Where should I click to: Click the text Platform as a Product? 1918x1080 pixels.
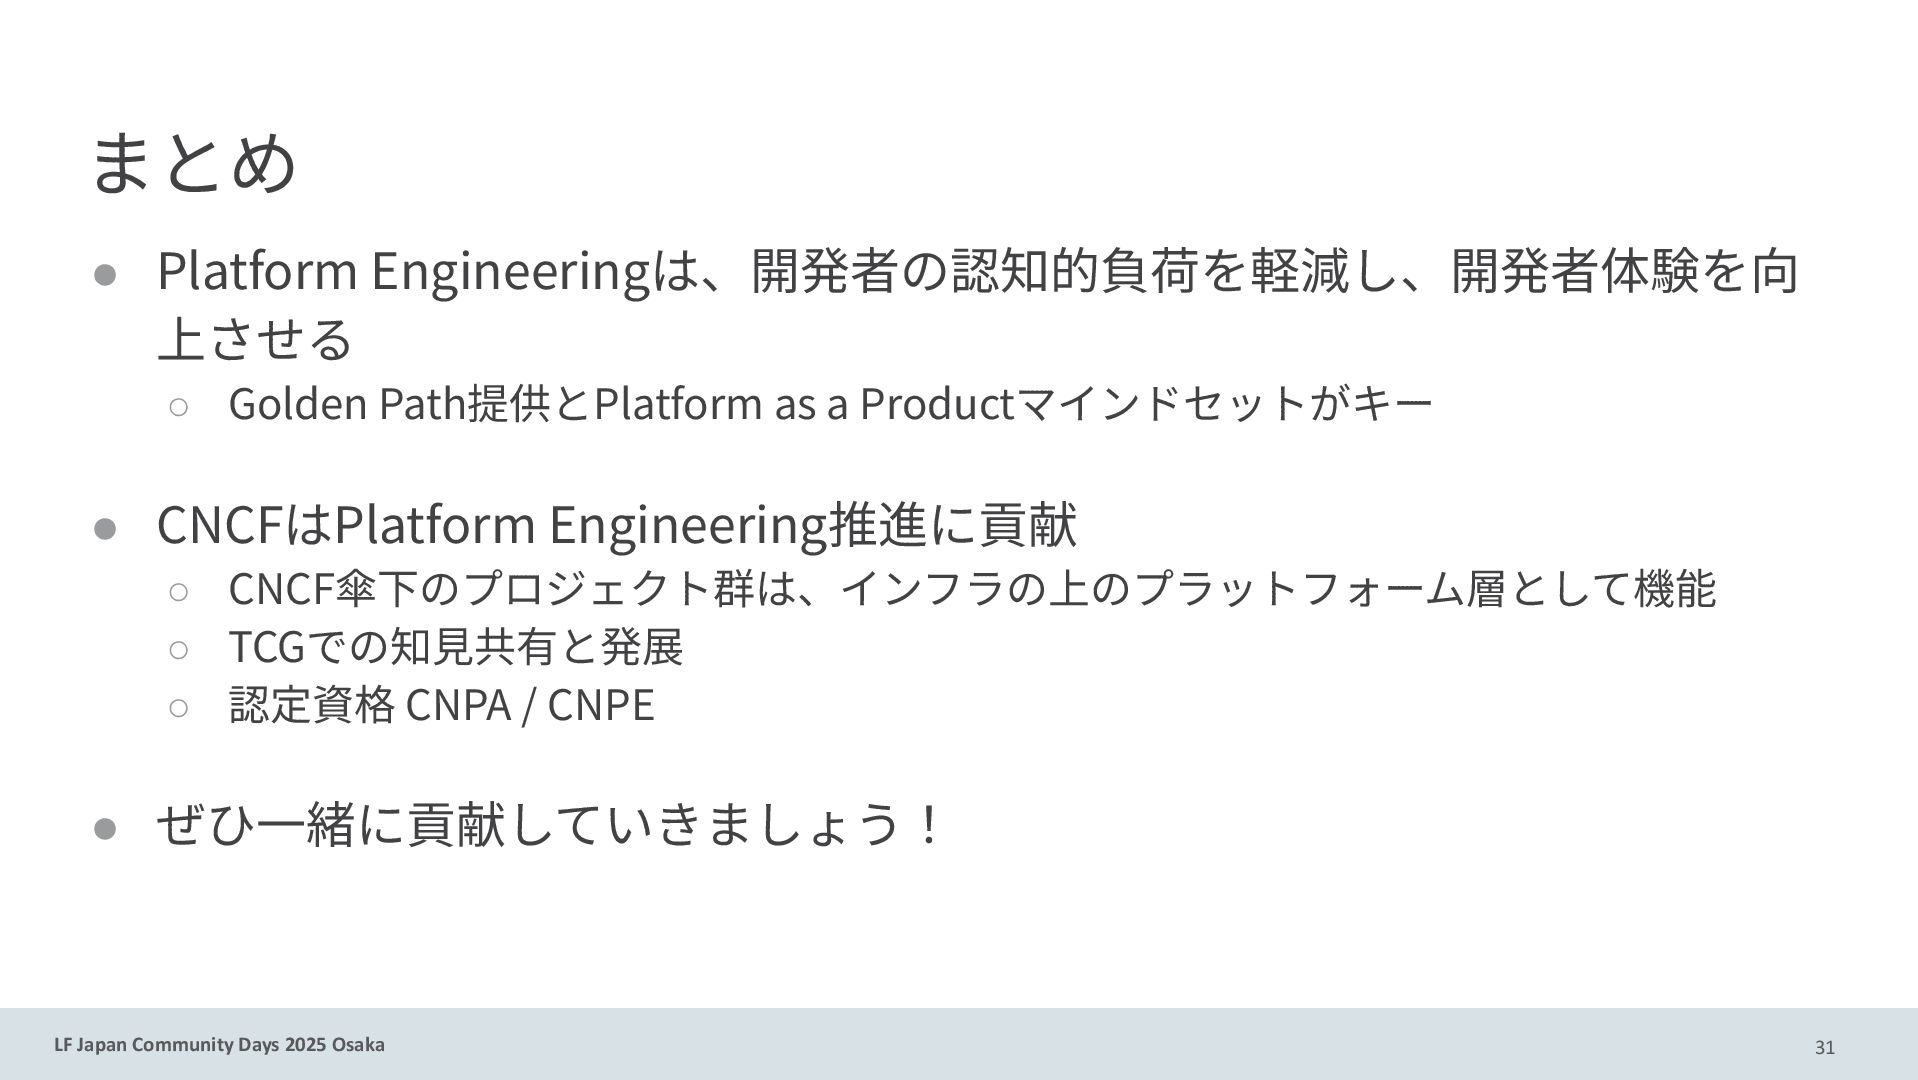804,404
